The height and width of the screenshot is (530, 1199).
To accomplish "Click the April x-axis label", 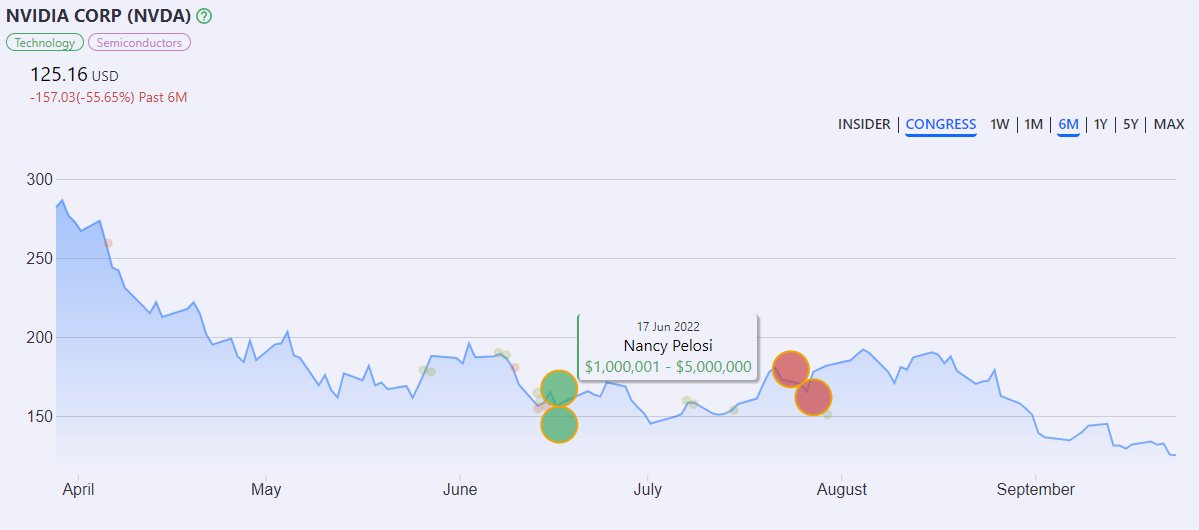I will pyautogui.click(x=78, y=489).
